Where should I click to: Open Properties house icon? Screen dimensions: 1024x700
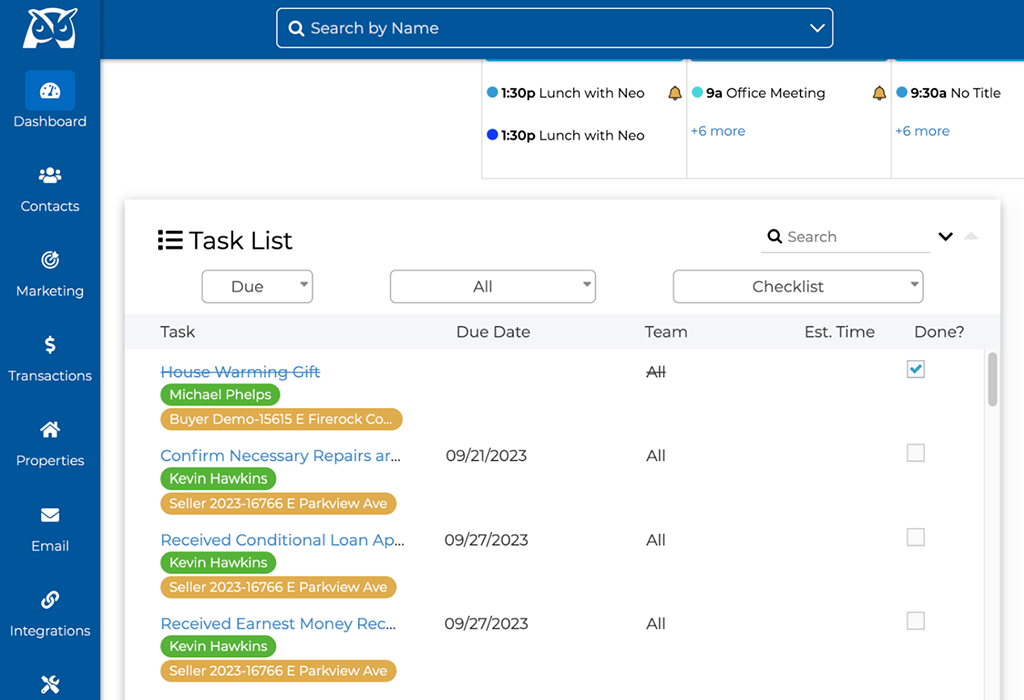(50, 431)
